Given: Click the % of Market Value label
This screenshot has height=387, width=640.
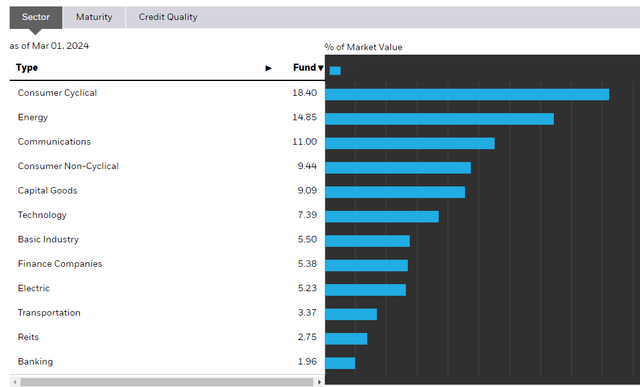Looking at the screenshot, I should point(363,47).
